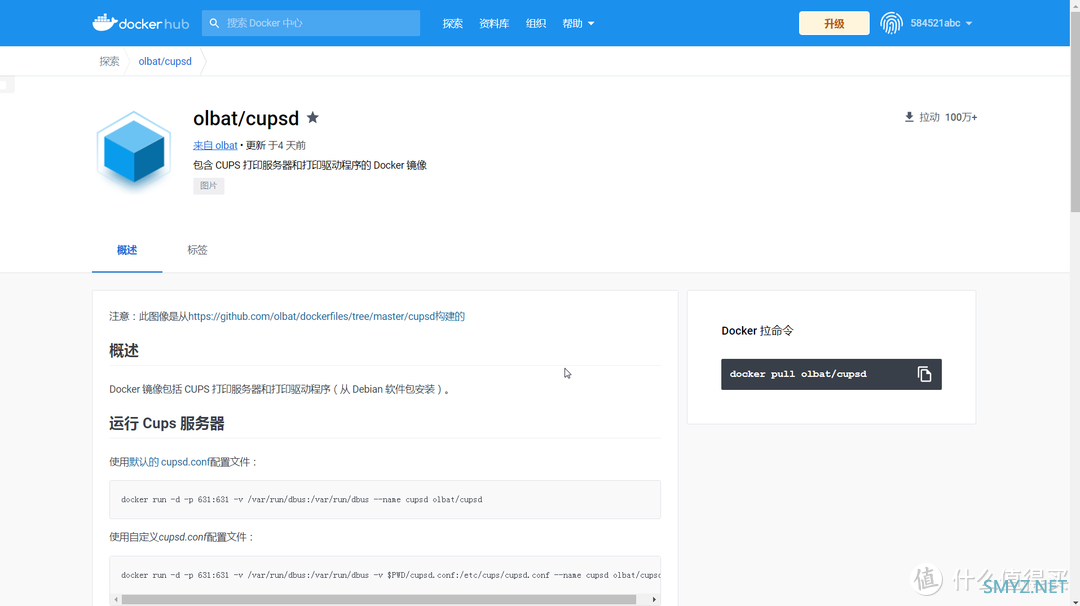Click the docker pull olbat/cupsd text
The height and width of the screenshot is (606, 1080).
coord(798,374)
